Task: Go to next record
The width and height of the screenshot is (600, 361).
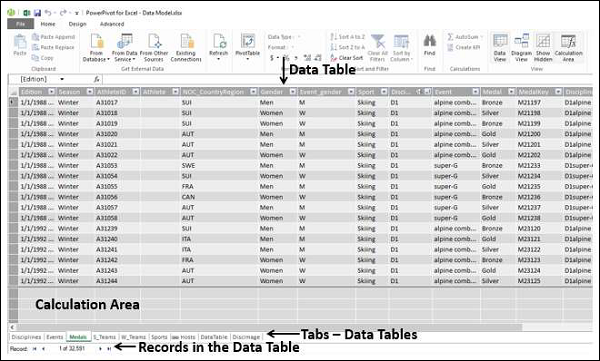Action: point(101,349)
